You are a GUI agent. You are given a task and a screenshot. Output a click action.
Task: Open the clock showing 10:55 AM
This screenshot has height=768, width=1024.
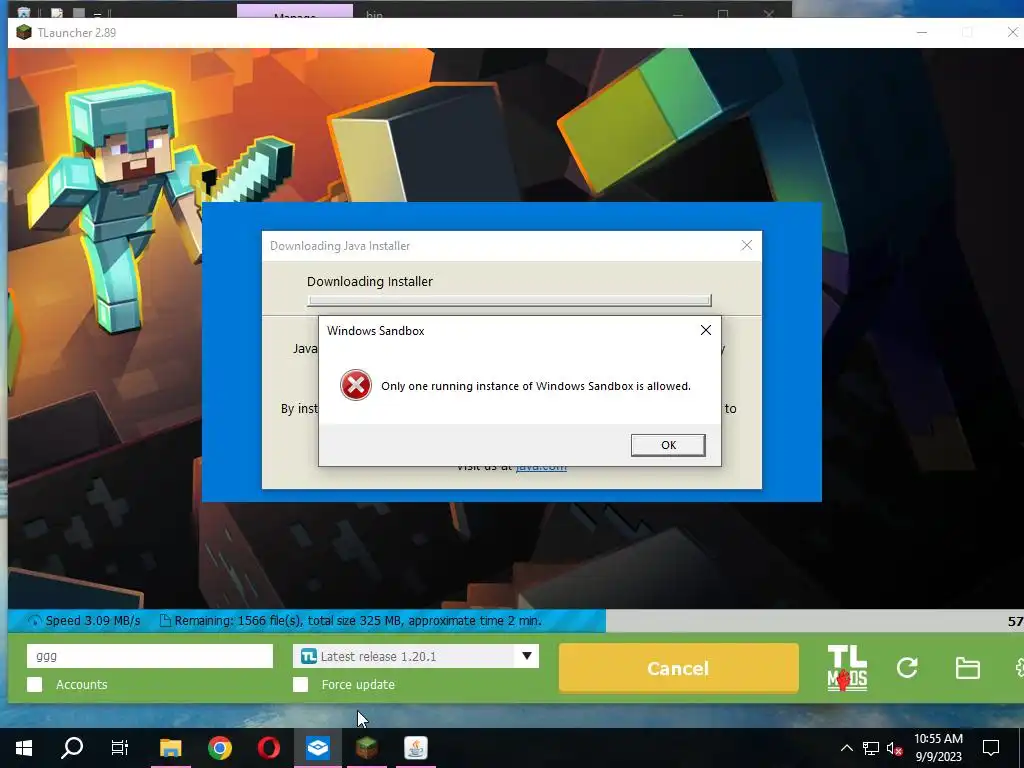(x=938, y=748)
